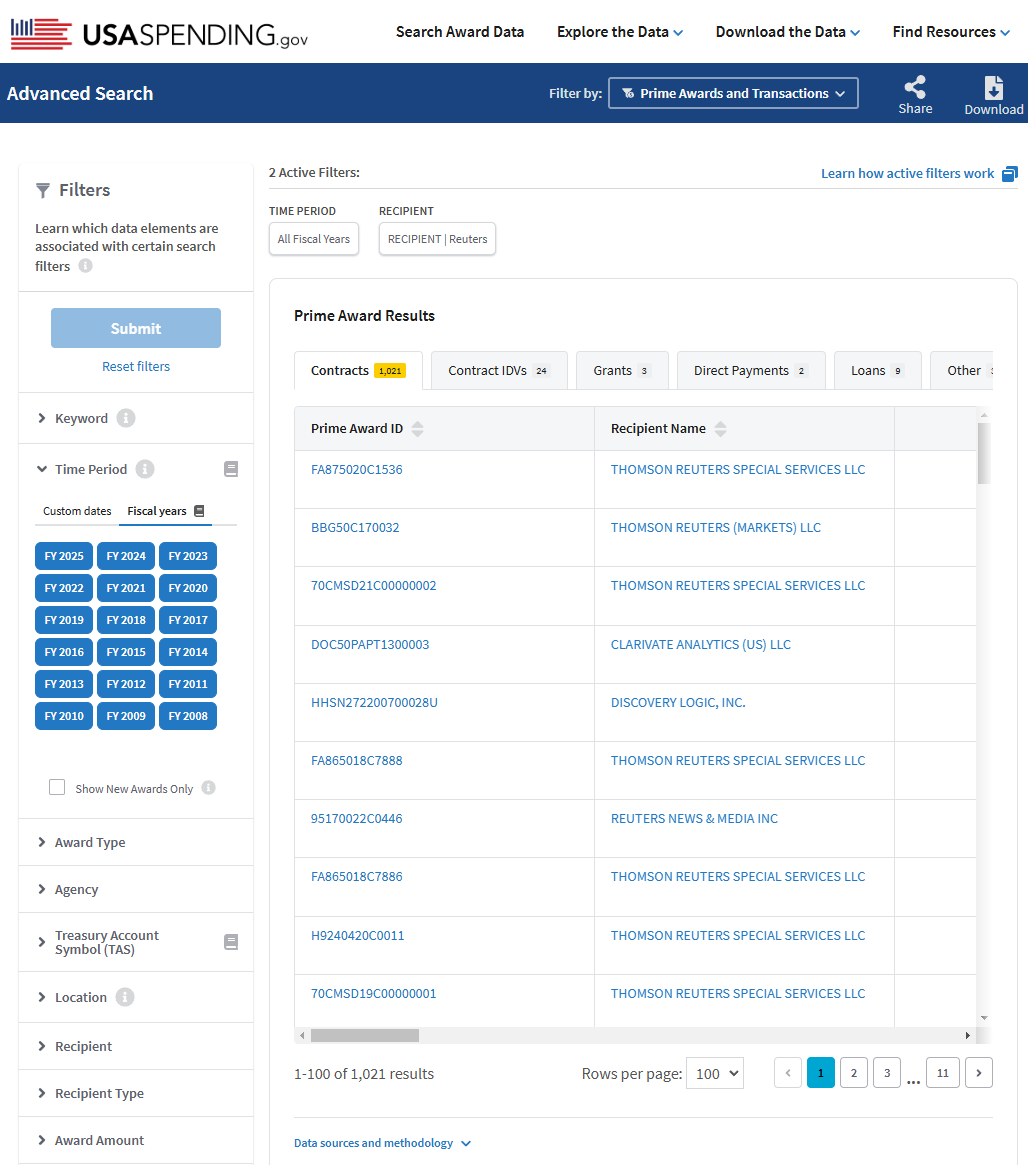Expand Data sources and methodology
Image resolution: width=1028 pixels, height=1165 pixels.
pos(382,1143)
